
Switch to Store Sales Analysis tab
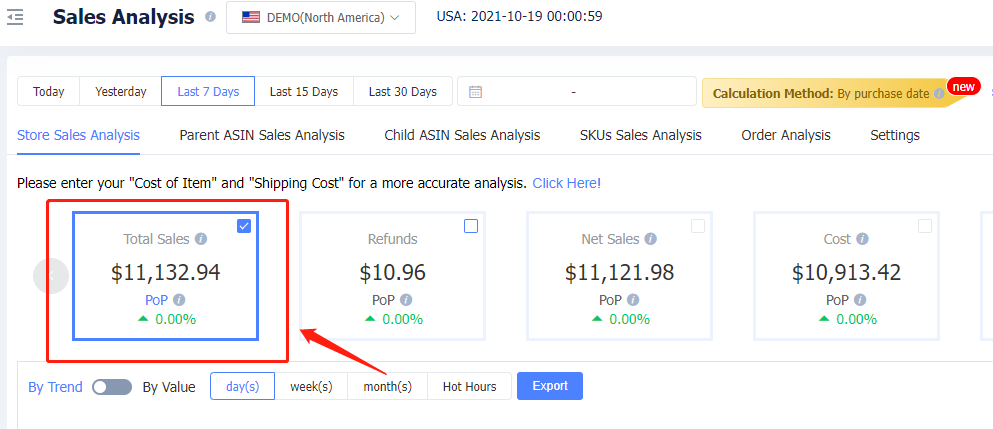pos(79,135)
